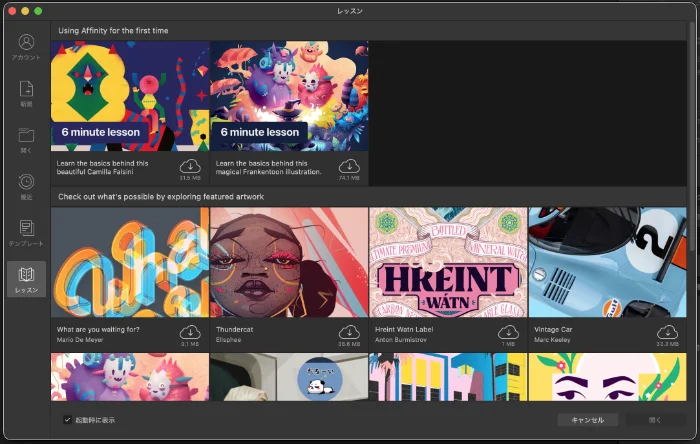Click the 'Anton Burmistrov' author name
Image resolution: width=700 pixels, height=444 pixels.
click(x=401, y=340)
